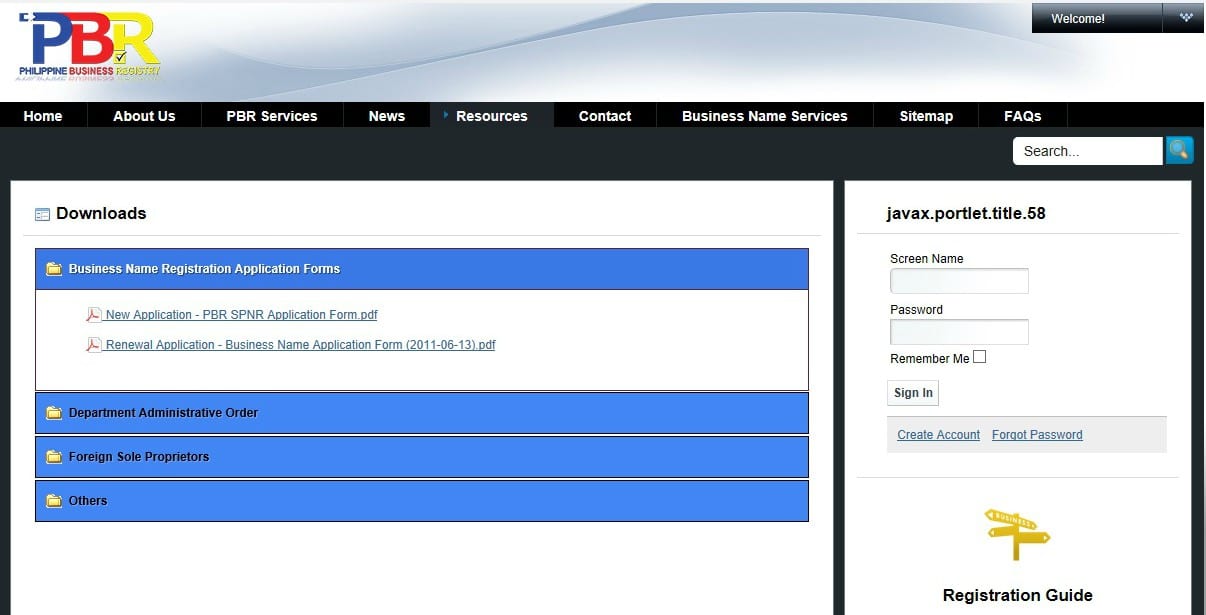Click the Welcome! label in top bar
Screen dimensions: 1206x615
point(1078,19)
